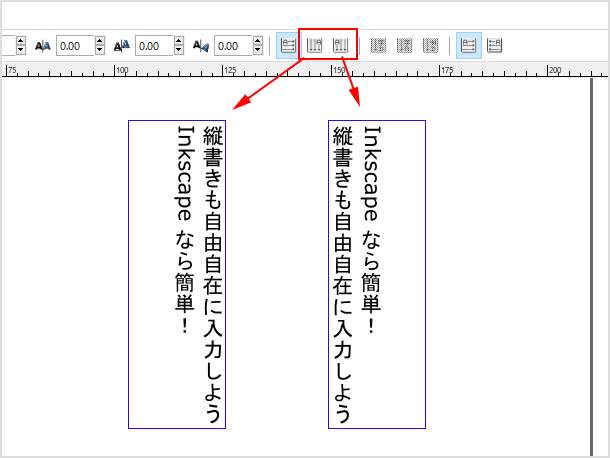Set left-to-right text direction
This screenshot has width=610, height=458.
(468, 46)
